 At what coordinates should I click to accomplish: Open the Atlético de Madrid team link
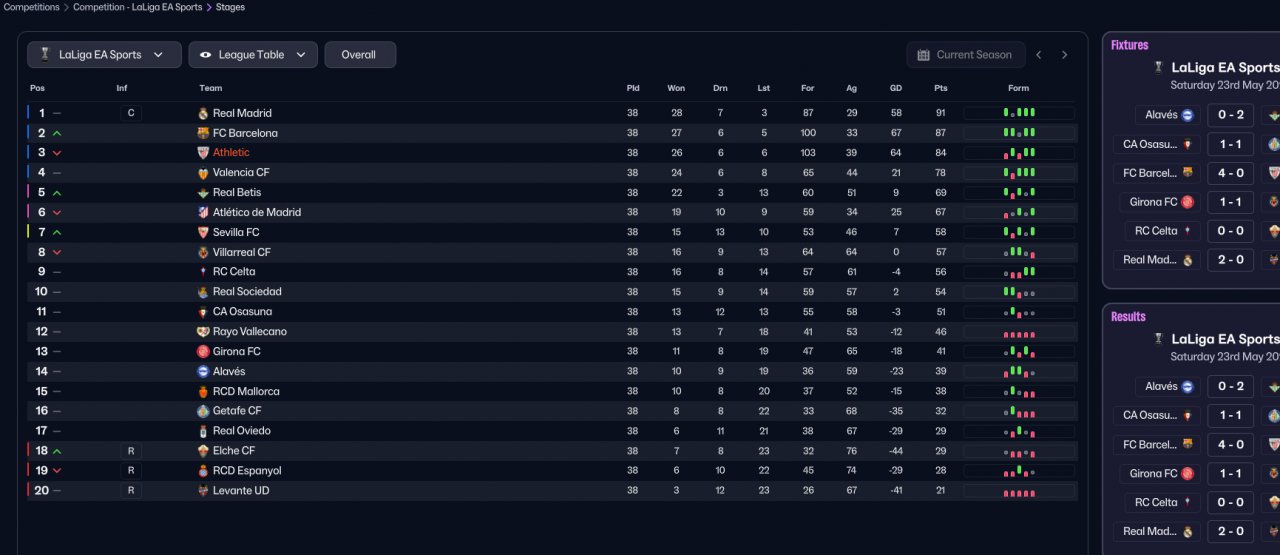pyautogui.click(x=256, y=212)
